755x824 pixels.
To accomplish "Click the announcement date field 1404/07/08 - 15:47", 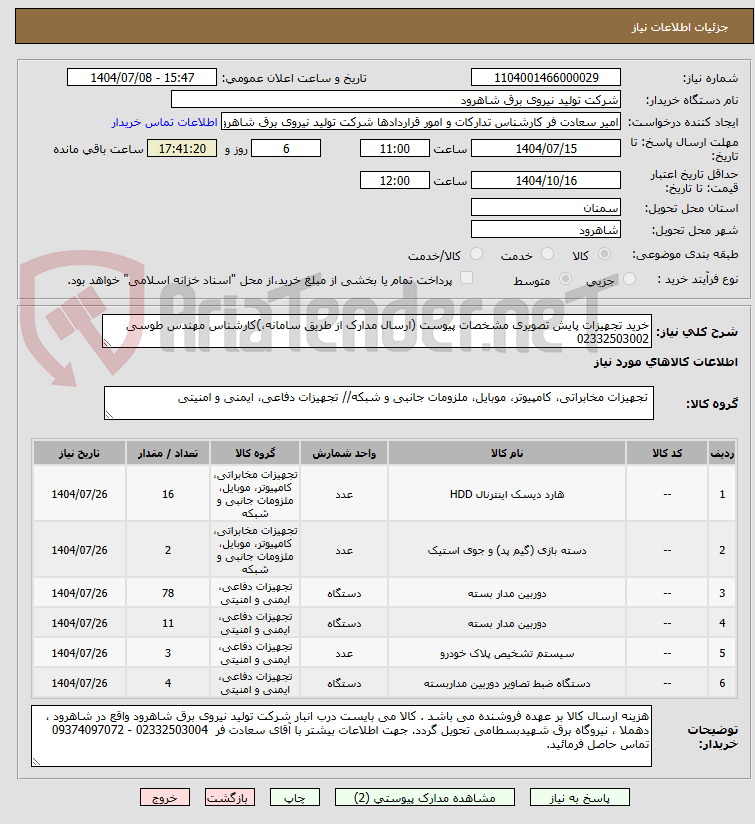I will (x=142, y=77).
